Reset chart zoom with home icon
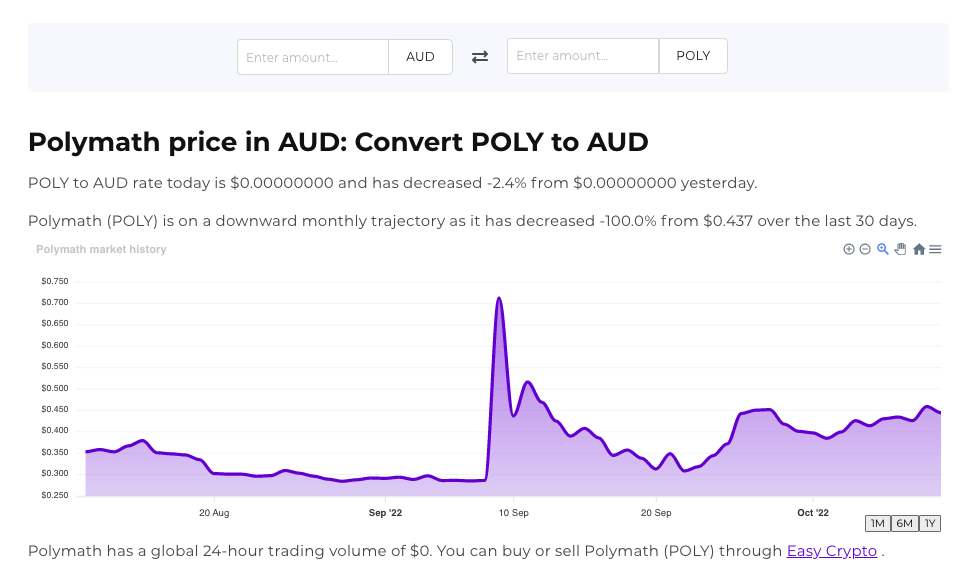 click(918, 249)
